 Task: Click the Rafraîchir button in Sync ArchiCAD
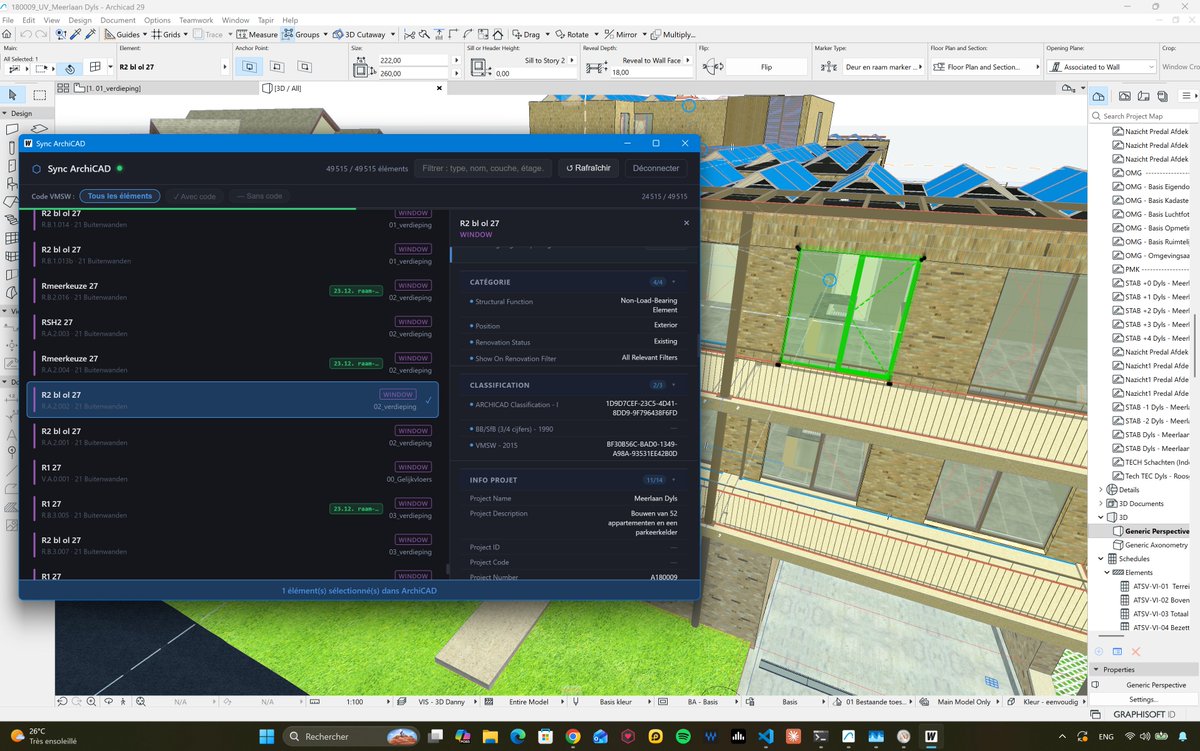tap(588, 168)
